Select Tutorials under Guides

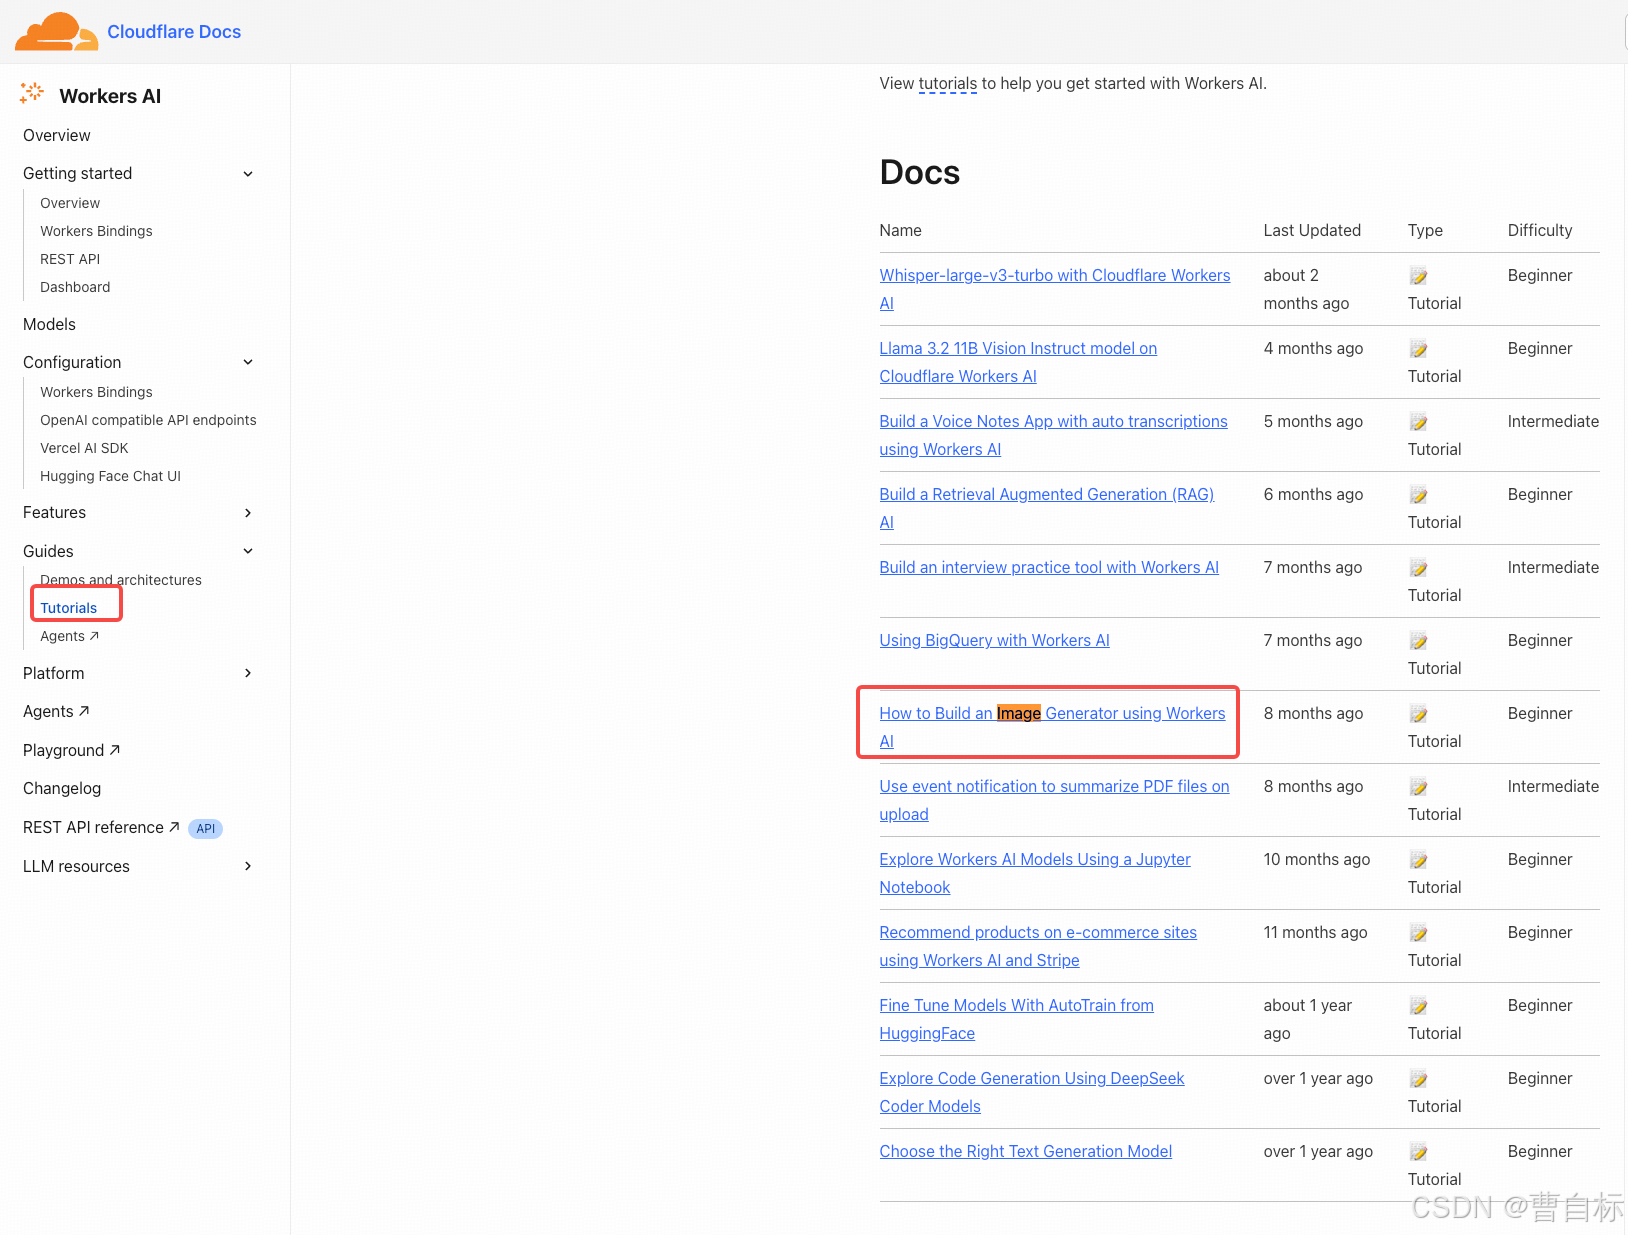(x=69, y=608)
